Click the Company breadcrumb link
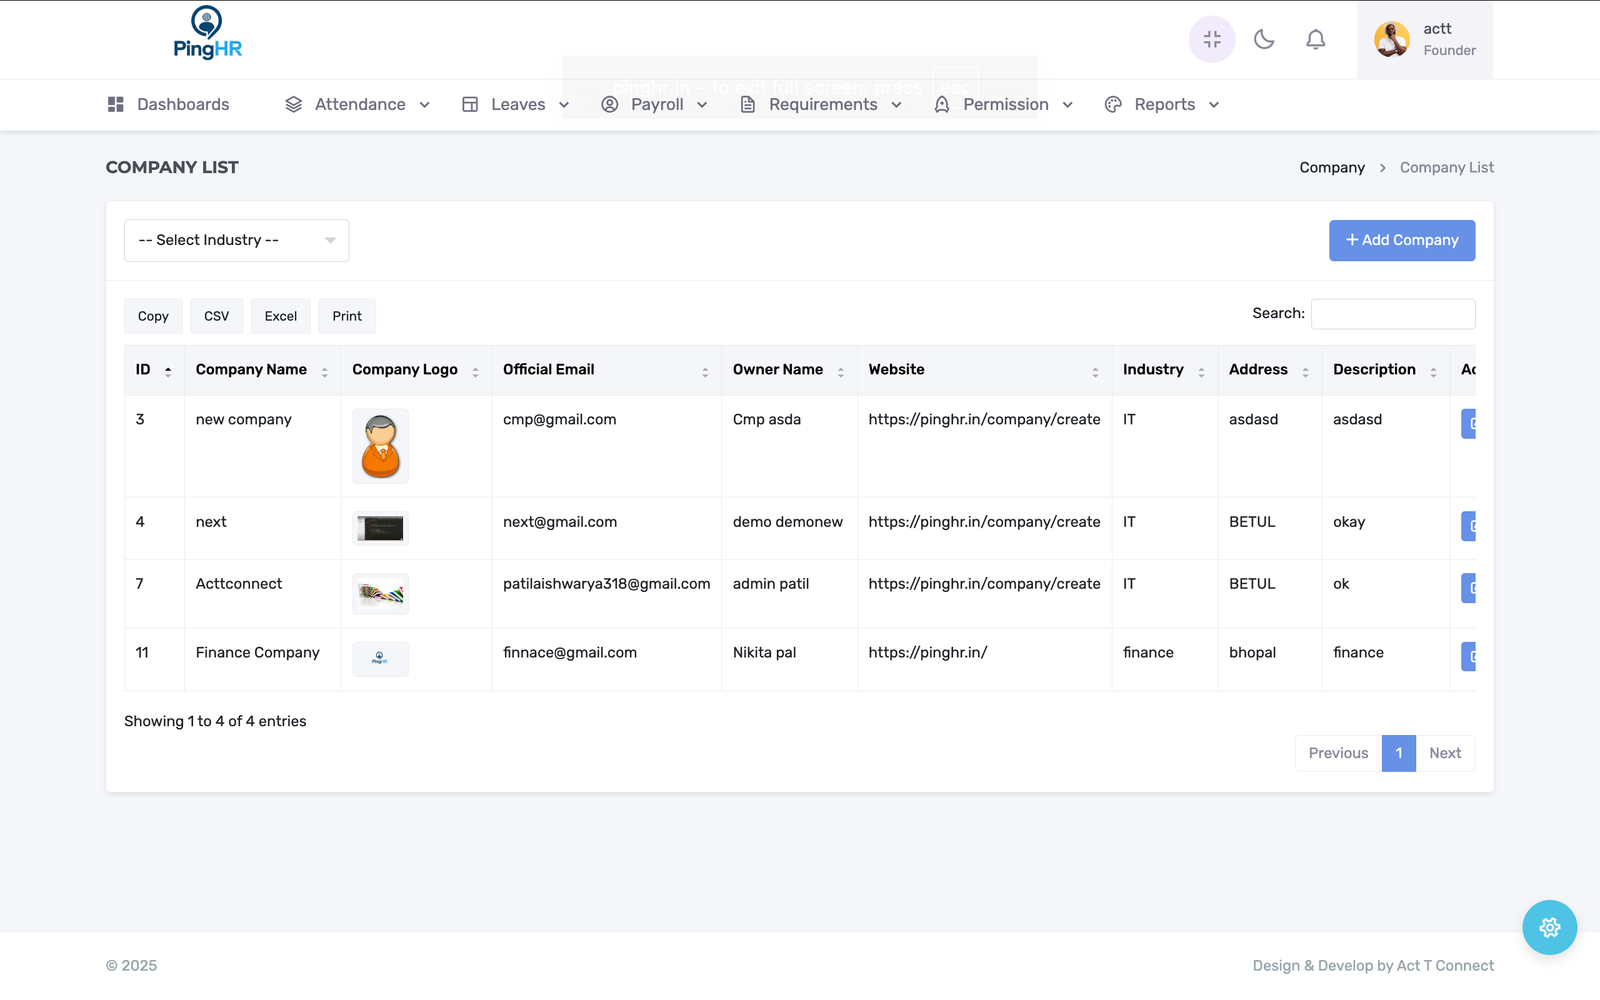 coord(1331,168)
